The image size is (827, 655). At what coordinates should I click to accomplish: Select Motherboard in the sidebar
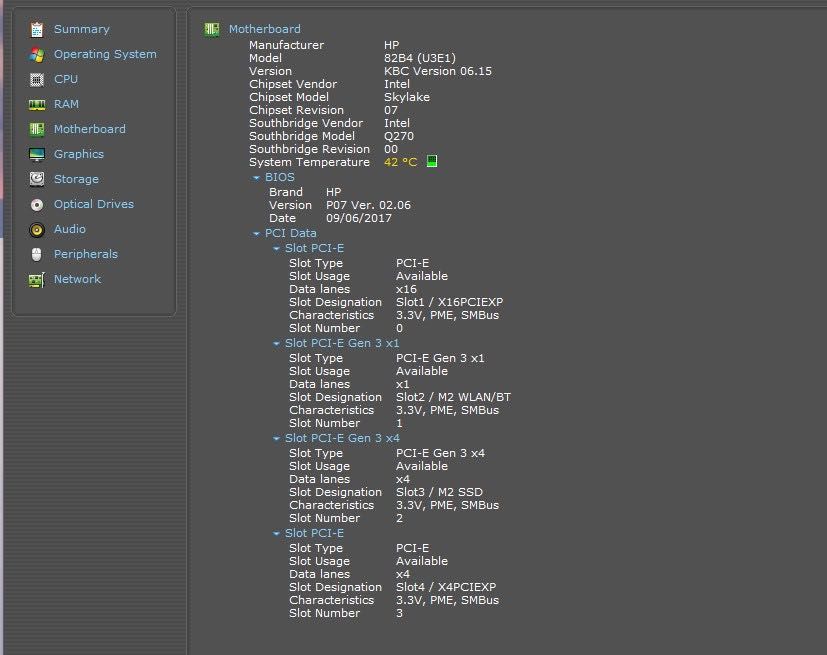coord(90,129)
